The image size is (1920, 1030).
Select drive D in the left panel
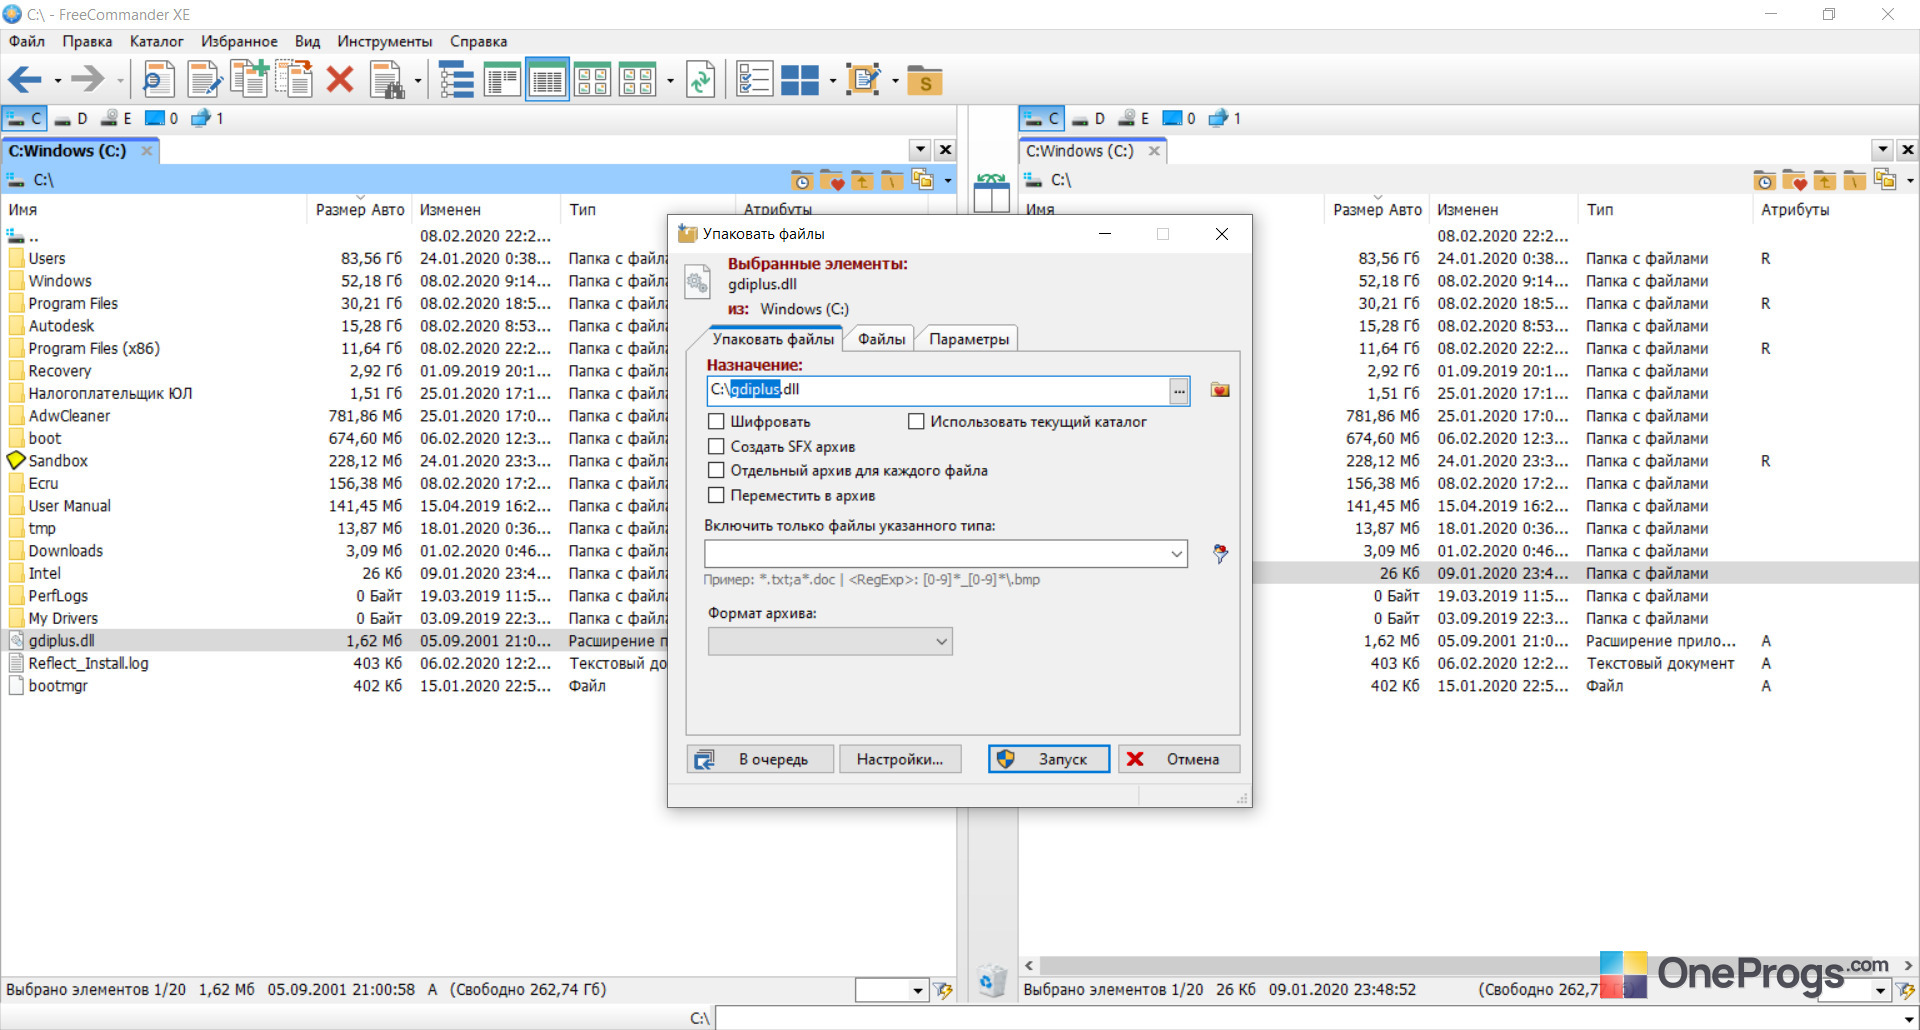(71, 118)
